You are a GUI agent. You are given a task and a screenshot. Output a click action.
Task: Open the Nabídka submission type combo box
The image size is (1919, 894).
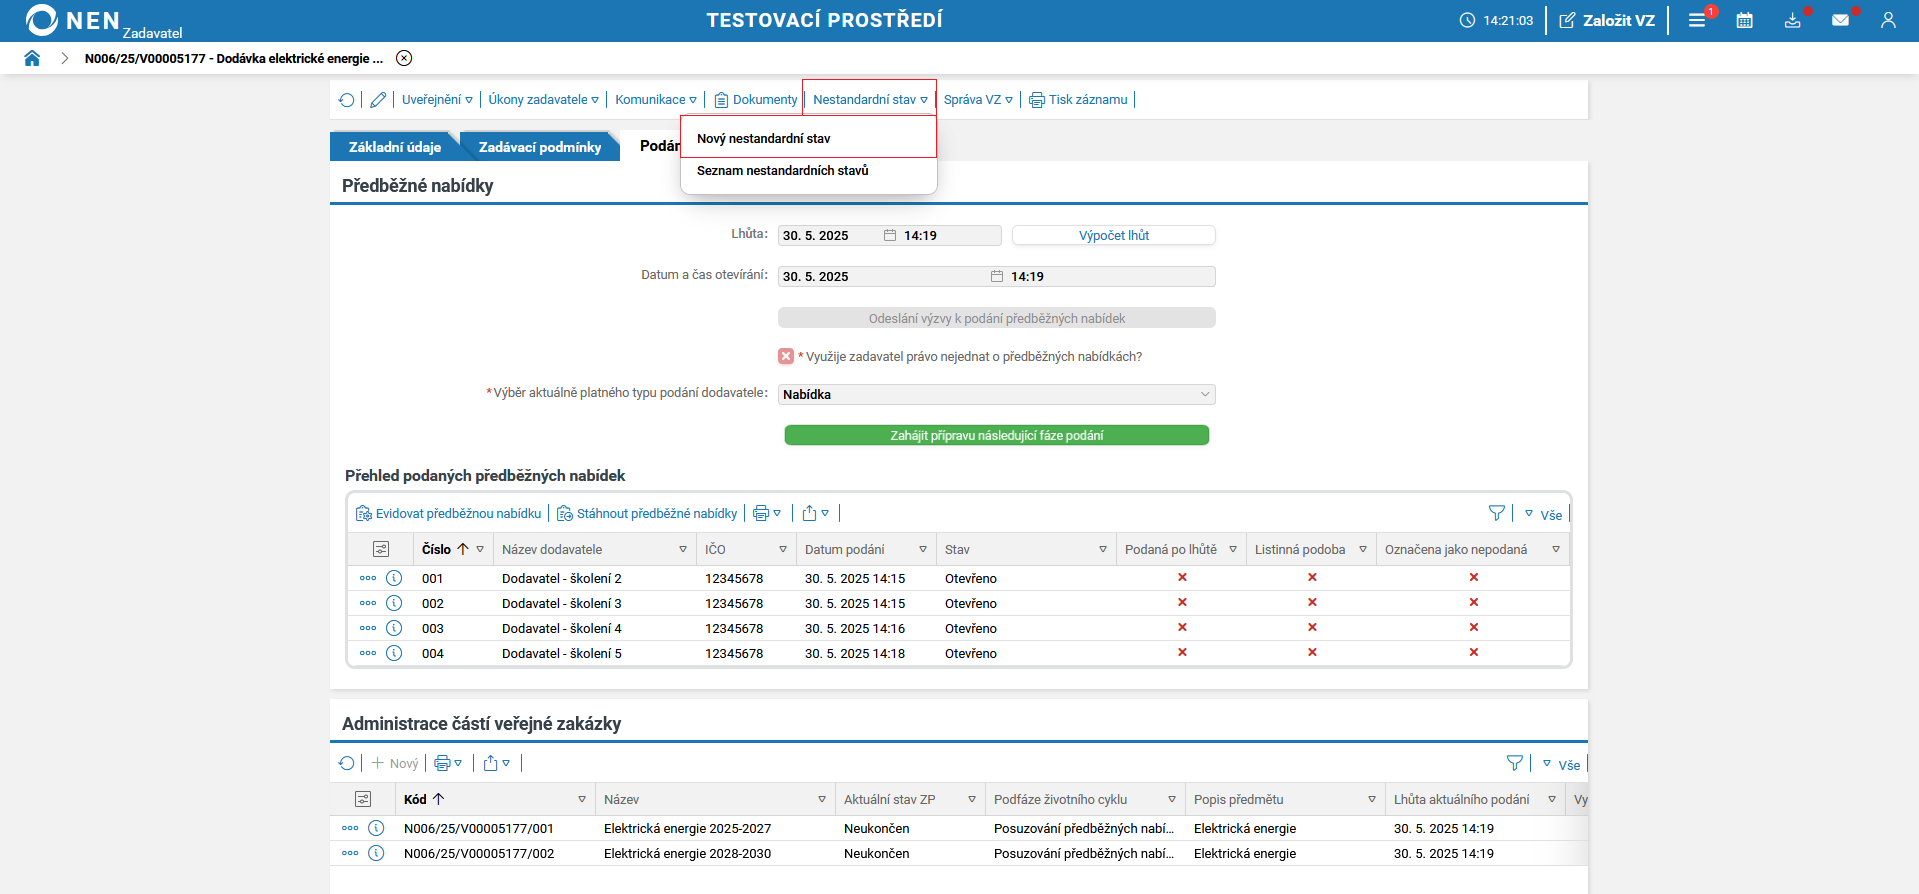coord(996,395)
